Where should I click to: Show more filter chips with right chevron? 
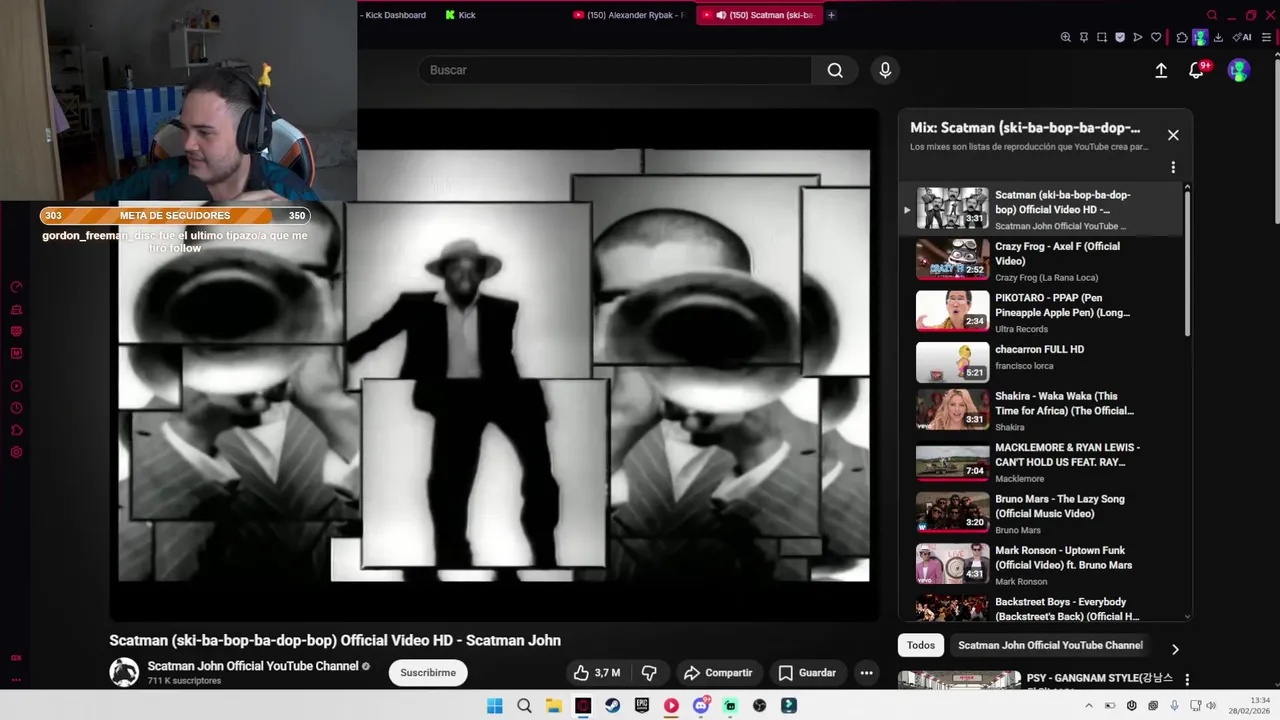pos(1175,649)
